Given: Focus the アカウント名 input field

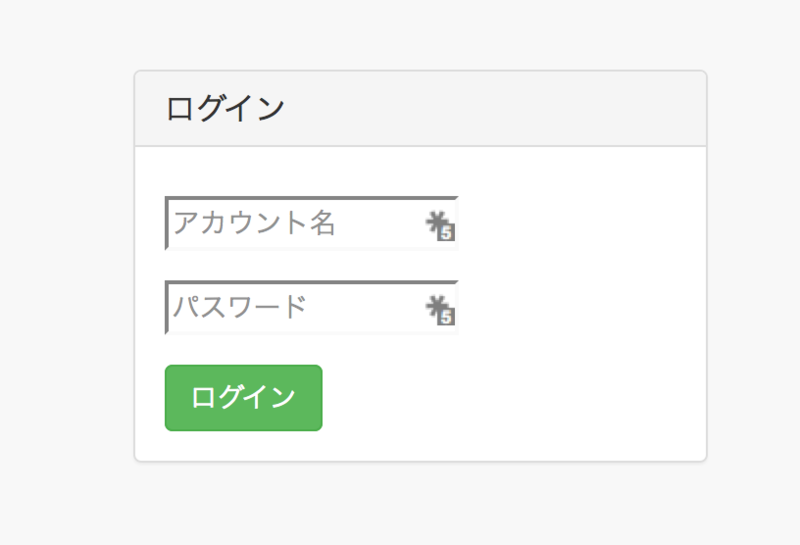Looking at the screenshot, I should [311, 223].
